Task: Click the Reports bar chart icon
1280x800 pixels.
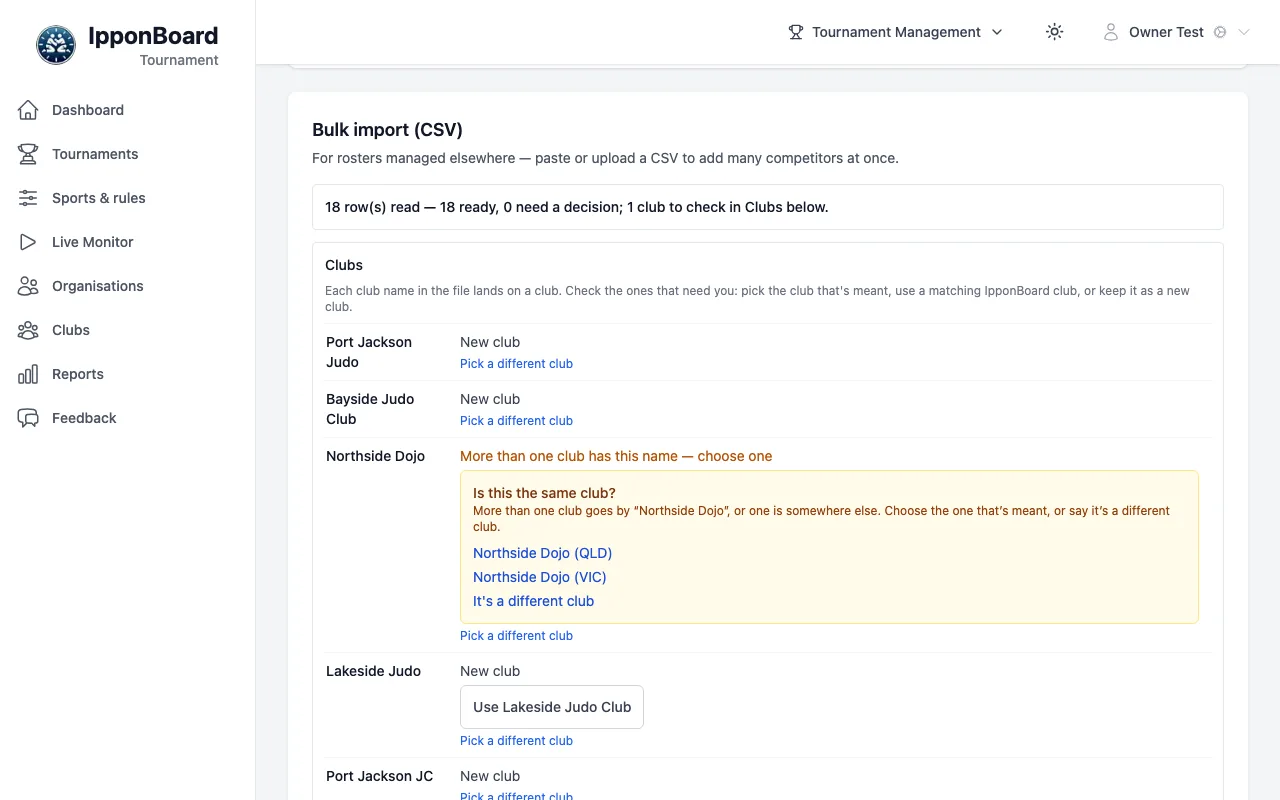Action: pos(28,374)
